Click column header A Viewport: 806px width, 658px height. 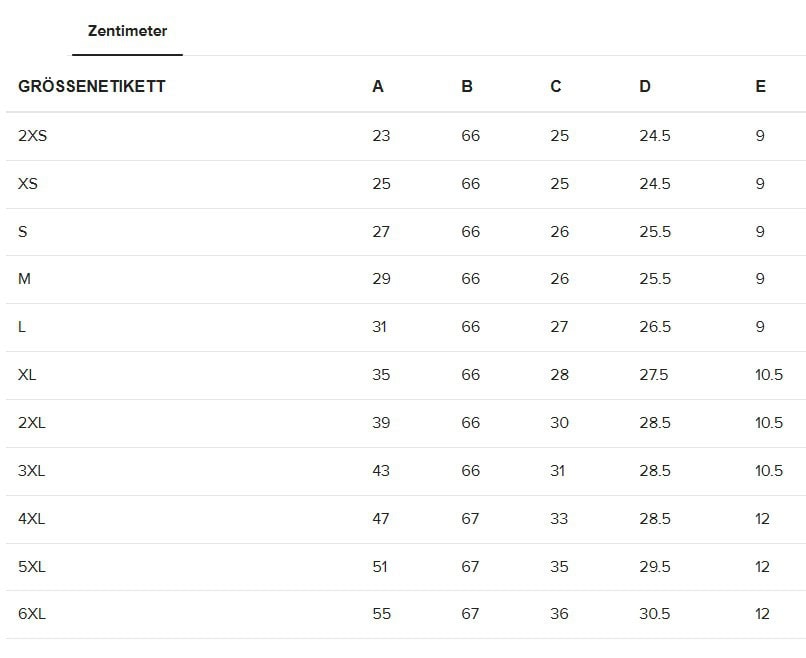coord(378,86)
